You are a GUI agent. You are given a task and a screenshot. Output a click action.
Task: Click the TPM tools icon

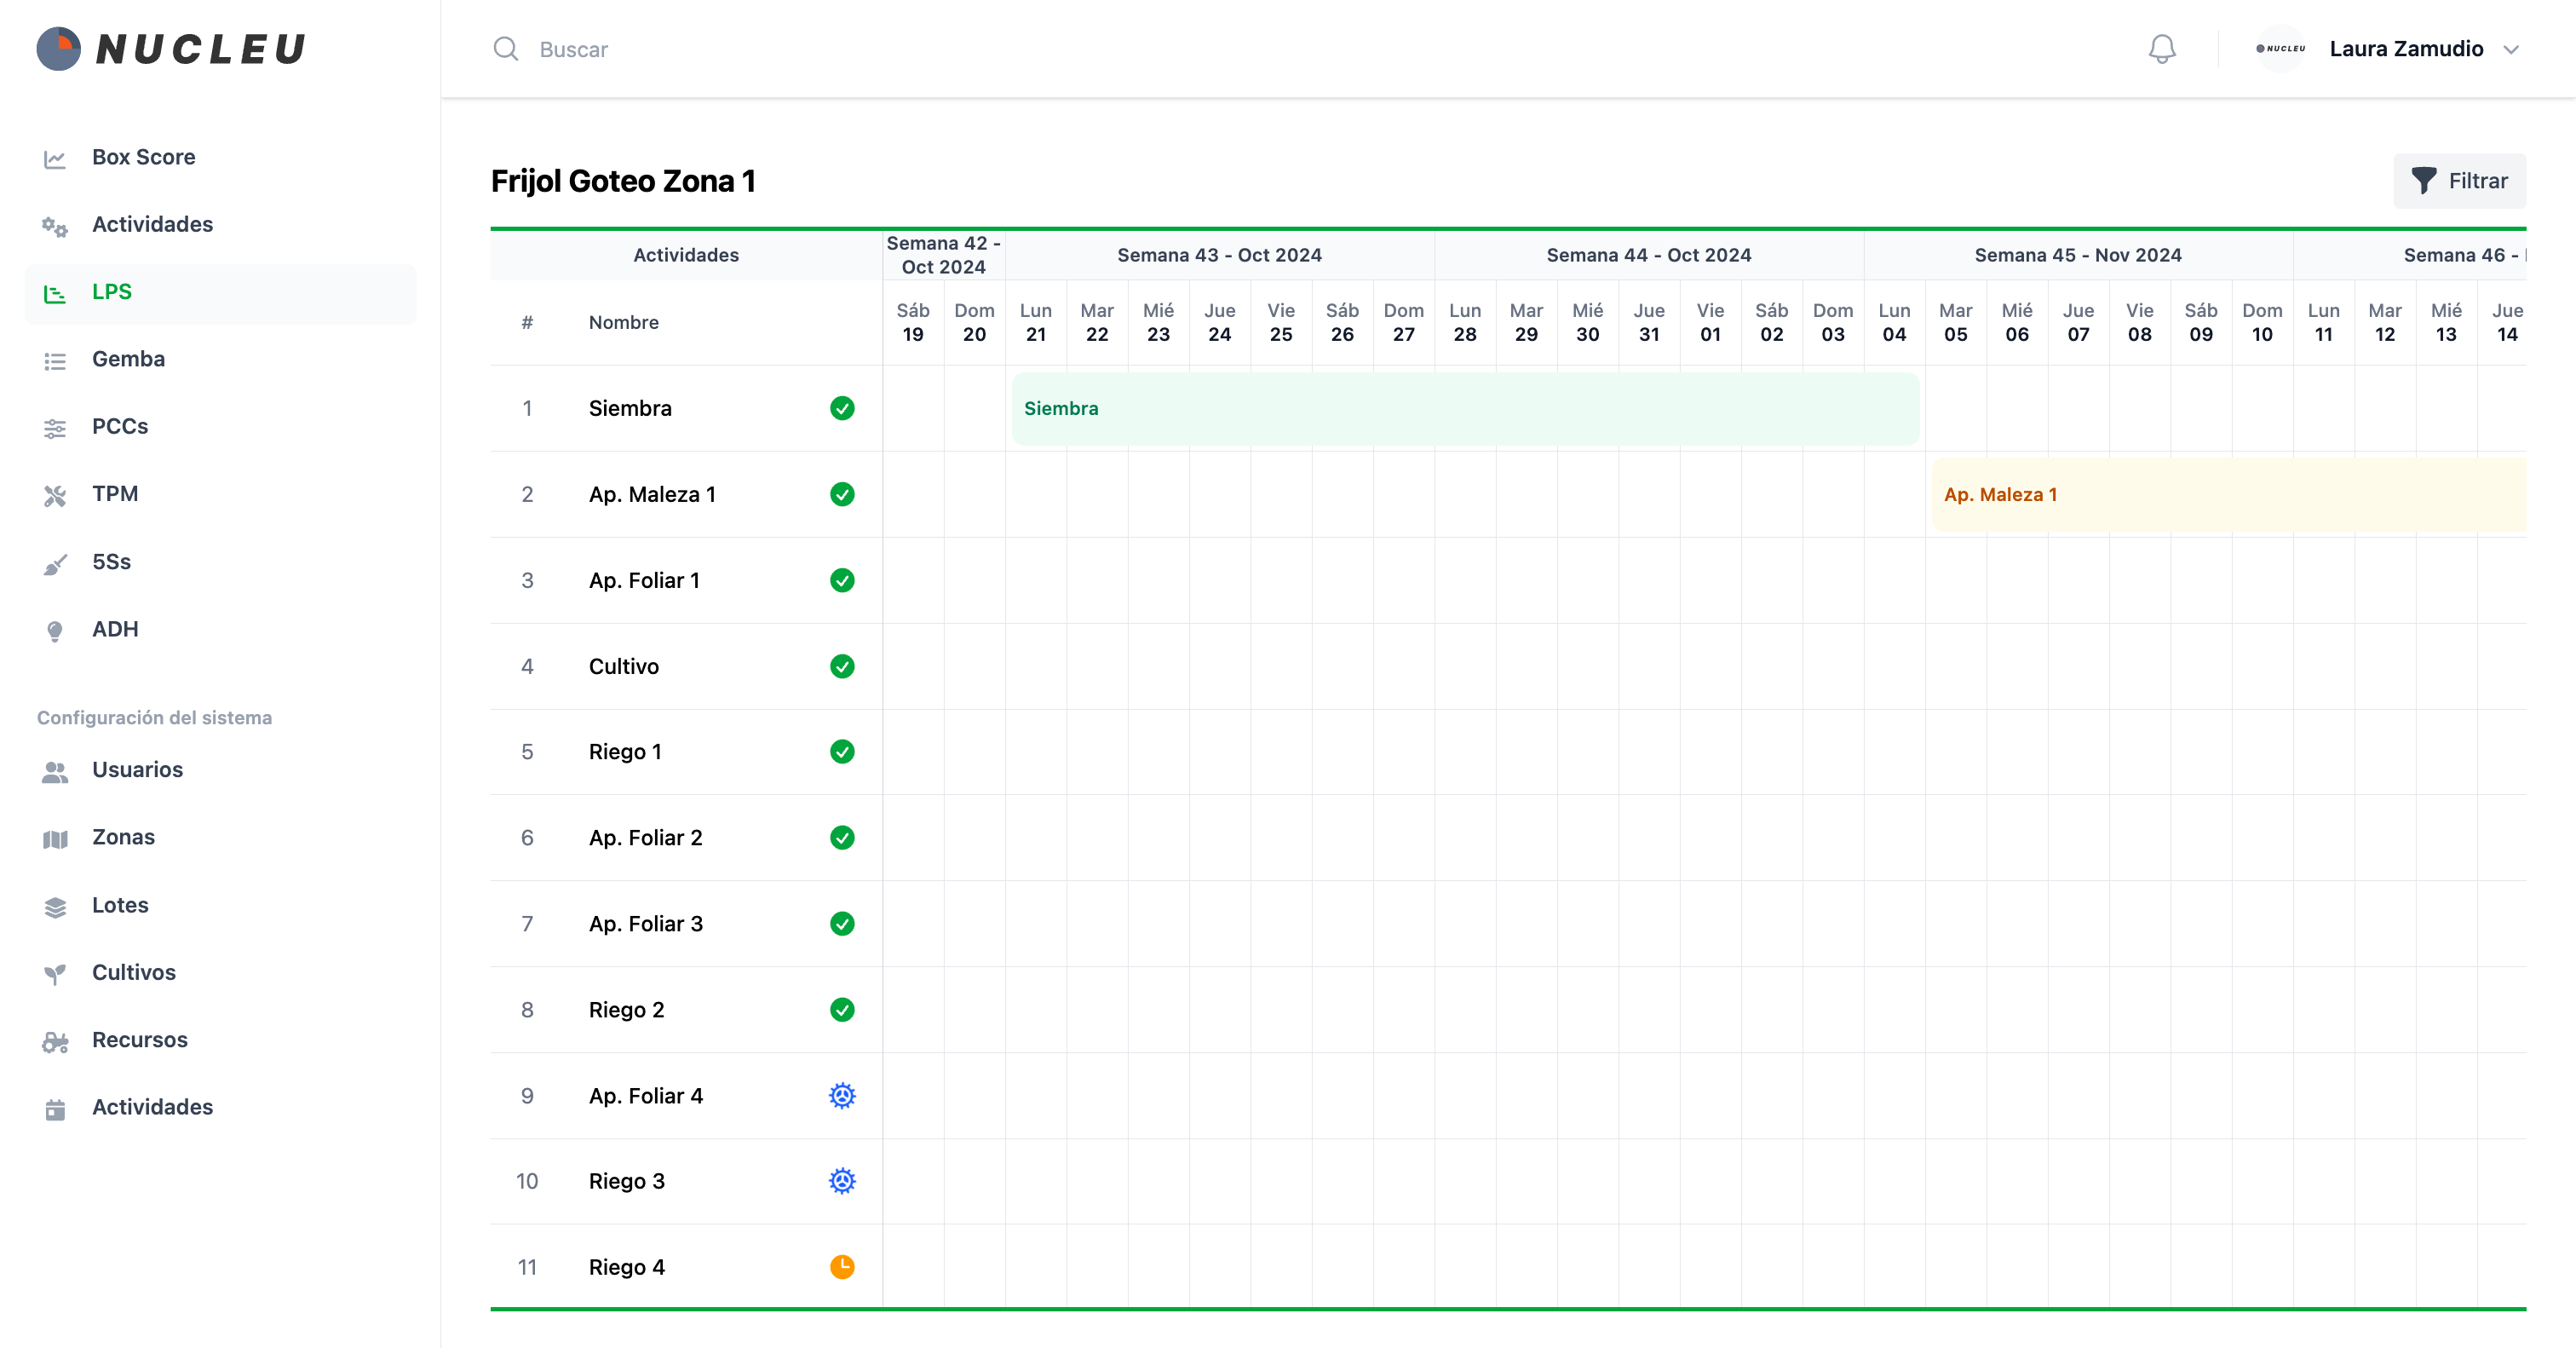(55, 495)
